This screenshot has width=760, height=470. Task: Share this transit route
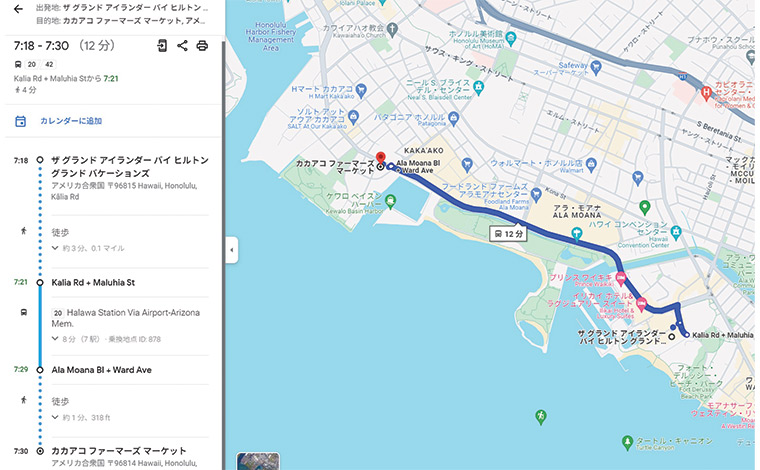[182, 45]
